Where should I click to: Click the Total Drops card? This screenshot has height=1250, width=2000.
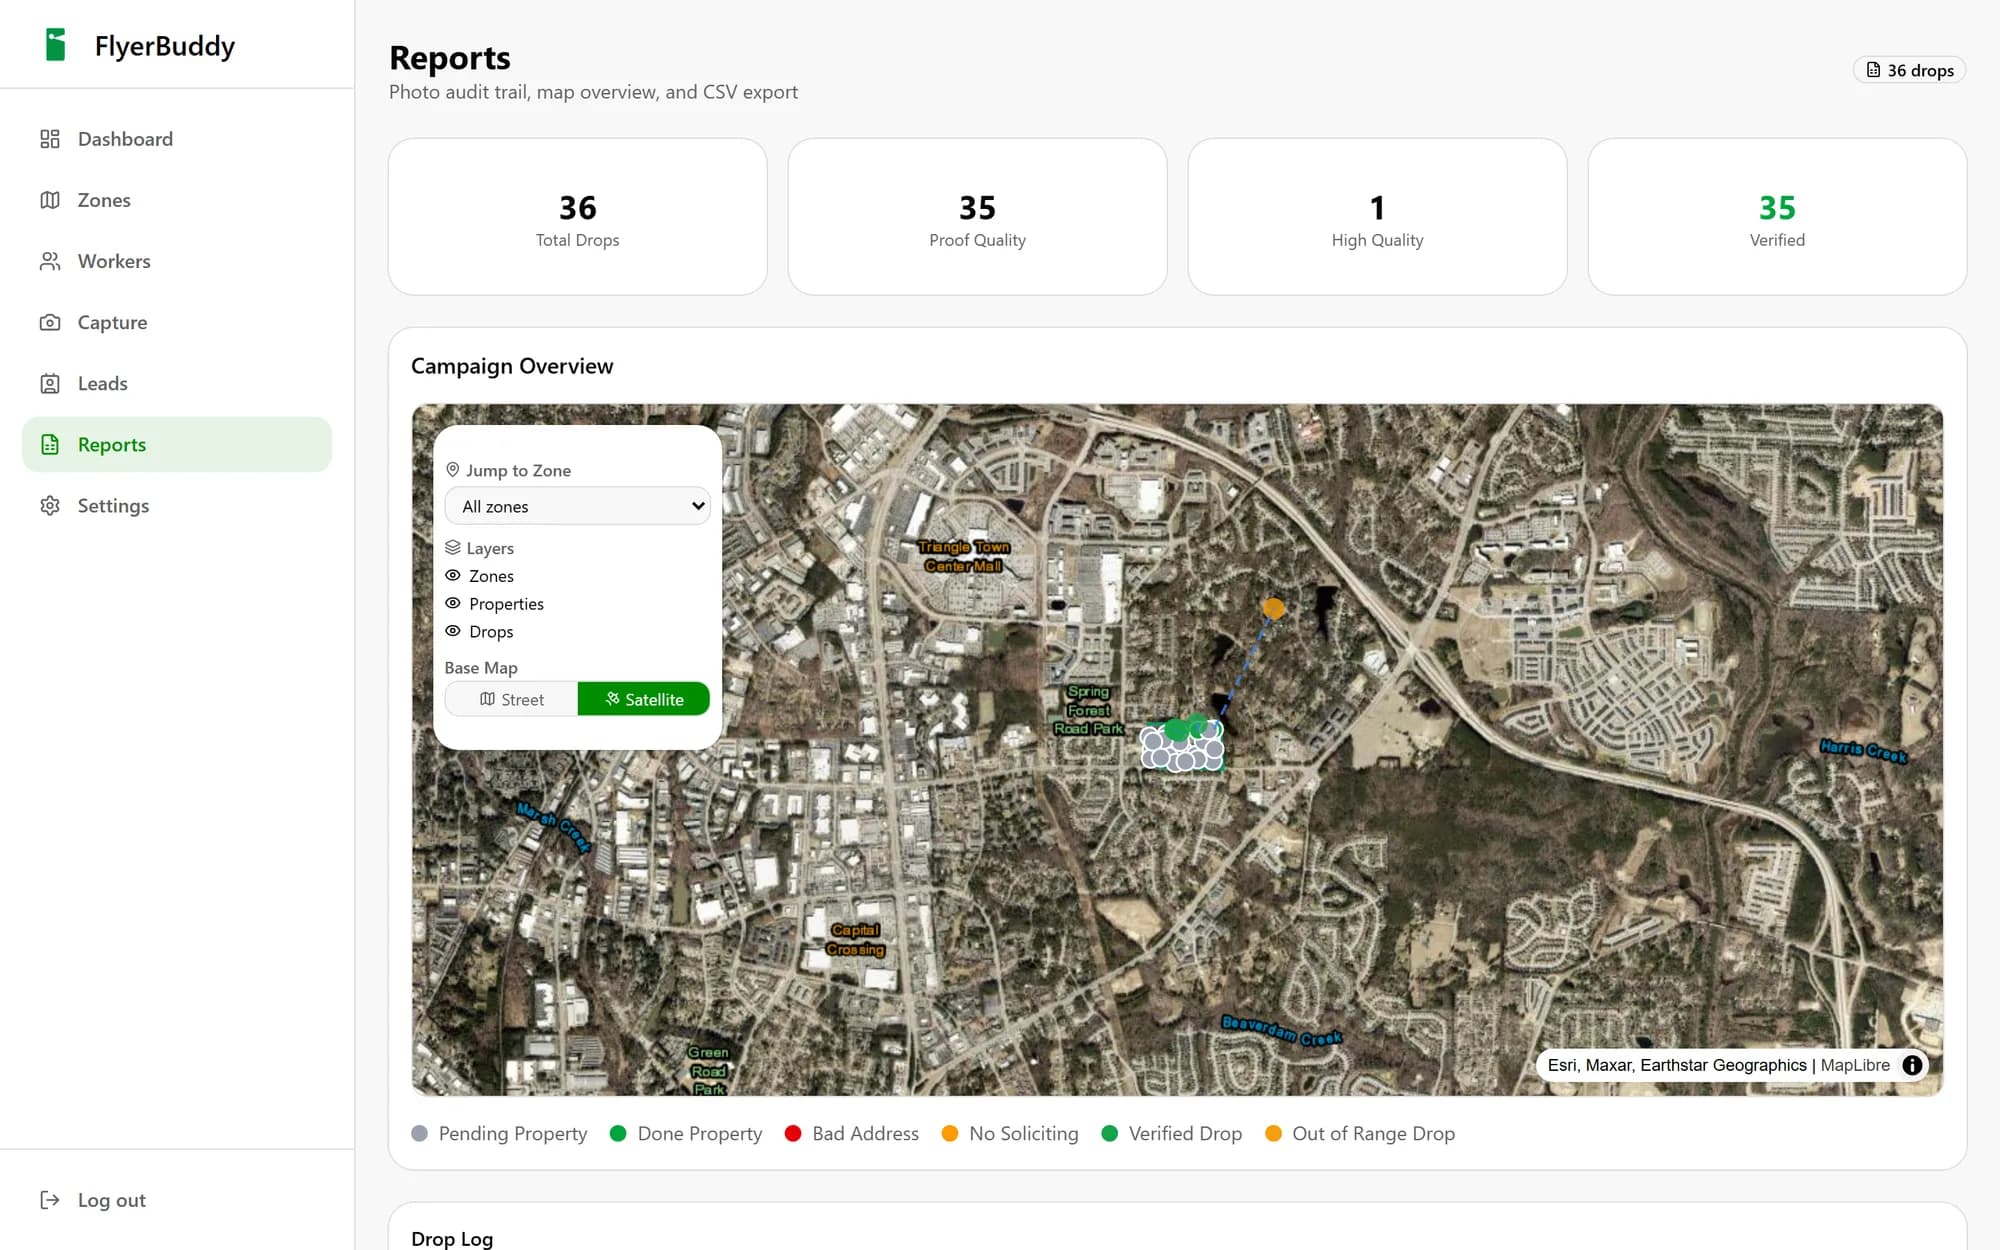click(x=577, y=216)
